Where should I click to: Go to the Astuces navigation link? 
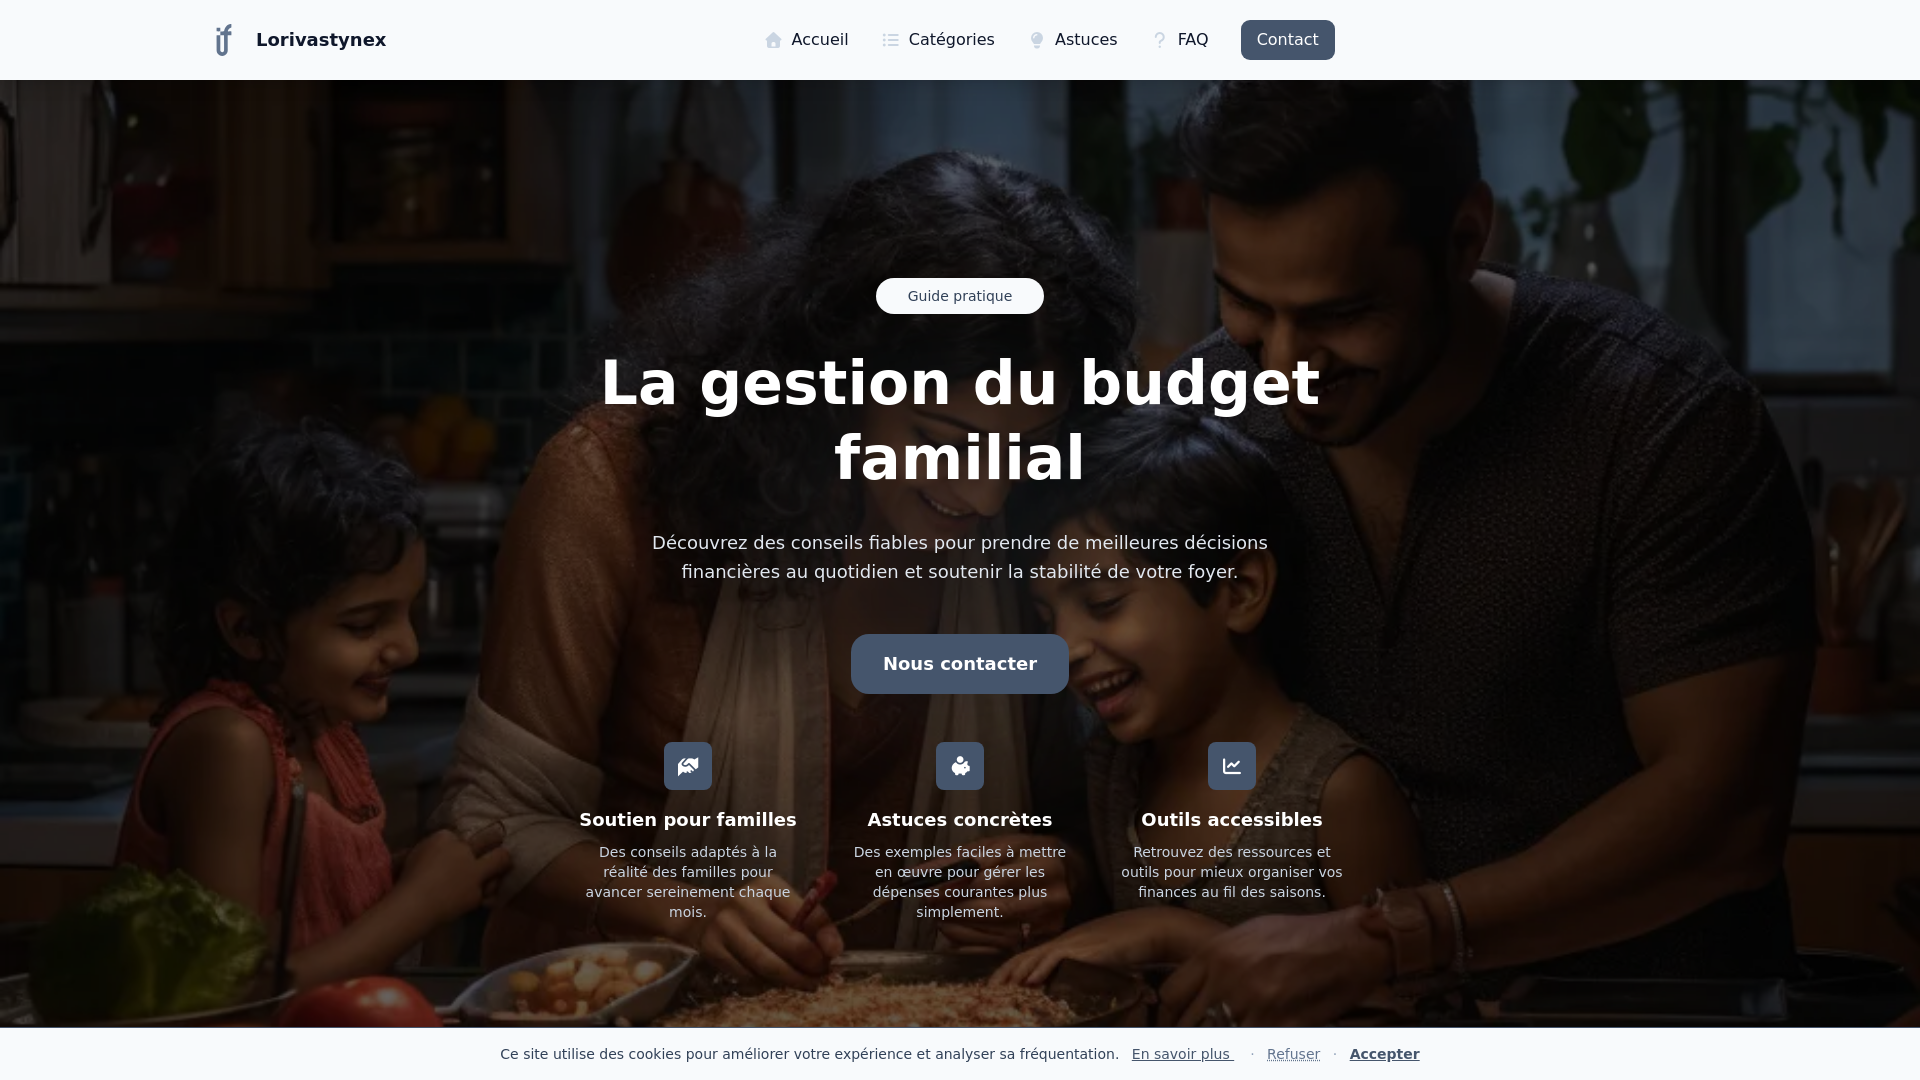[x=1073, y=40]
